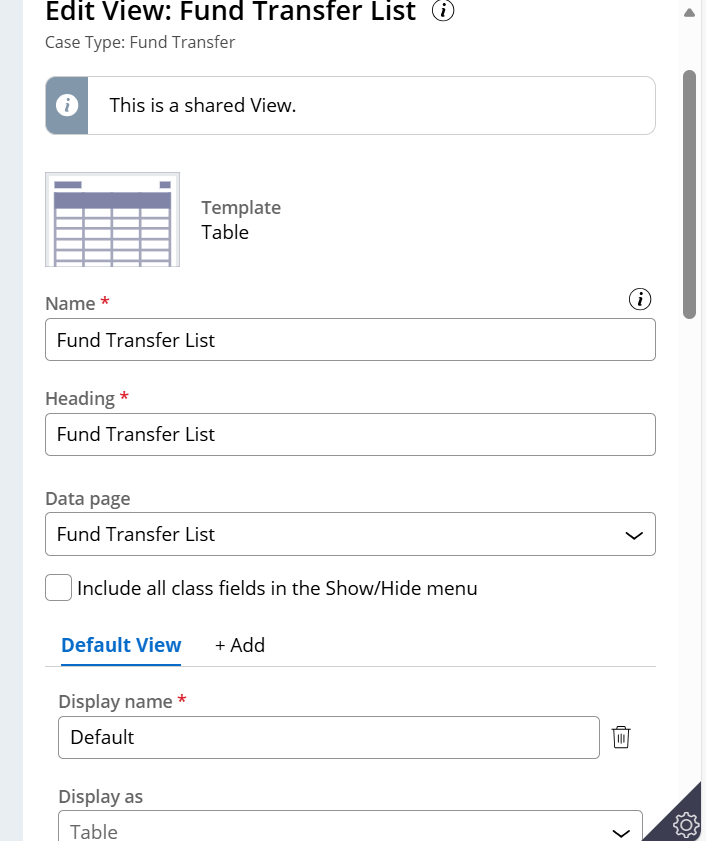Open the info tooltip beside Edit View title
This screenshot has height=841, width=706.
pos(441,12)
